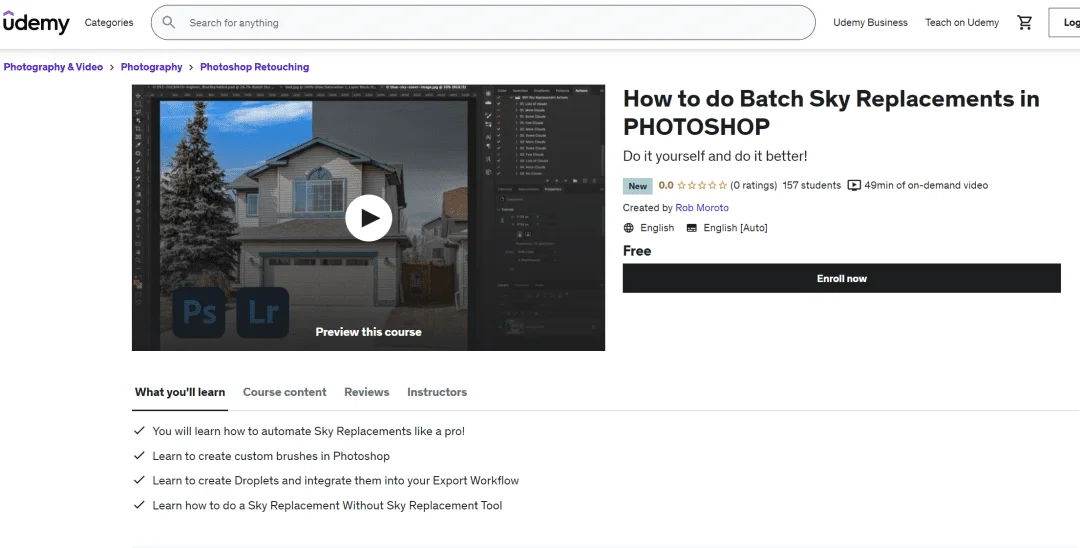The image size is (1080, 548).
Task: Click the (0 ratings) text
Action: 754,185
